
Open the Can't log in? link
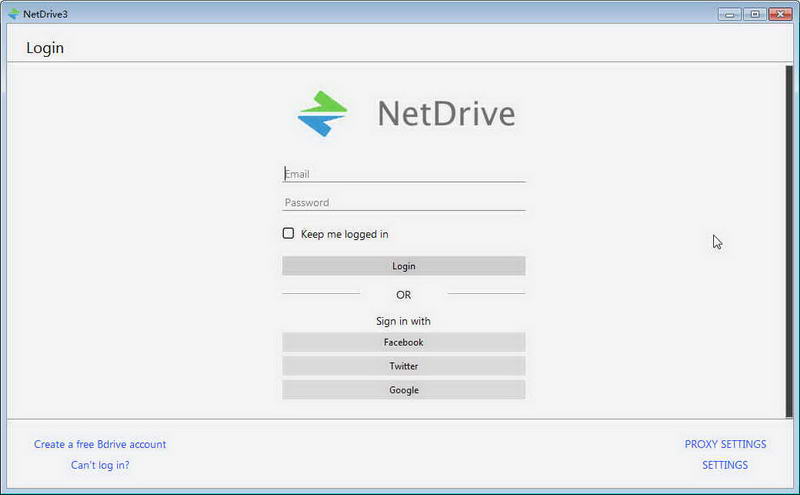(x=100, y=465)
